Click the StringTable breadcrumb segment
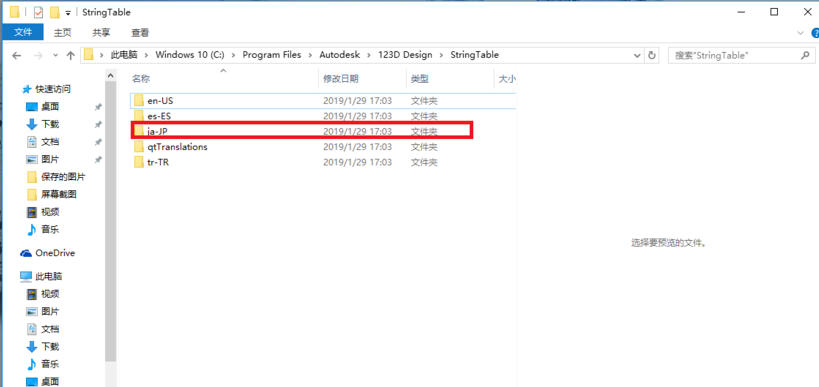Screen dimensions: 819x387 474,54
